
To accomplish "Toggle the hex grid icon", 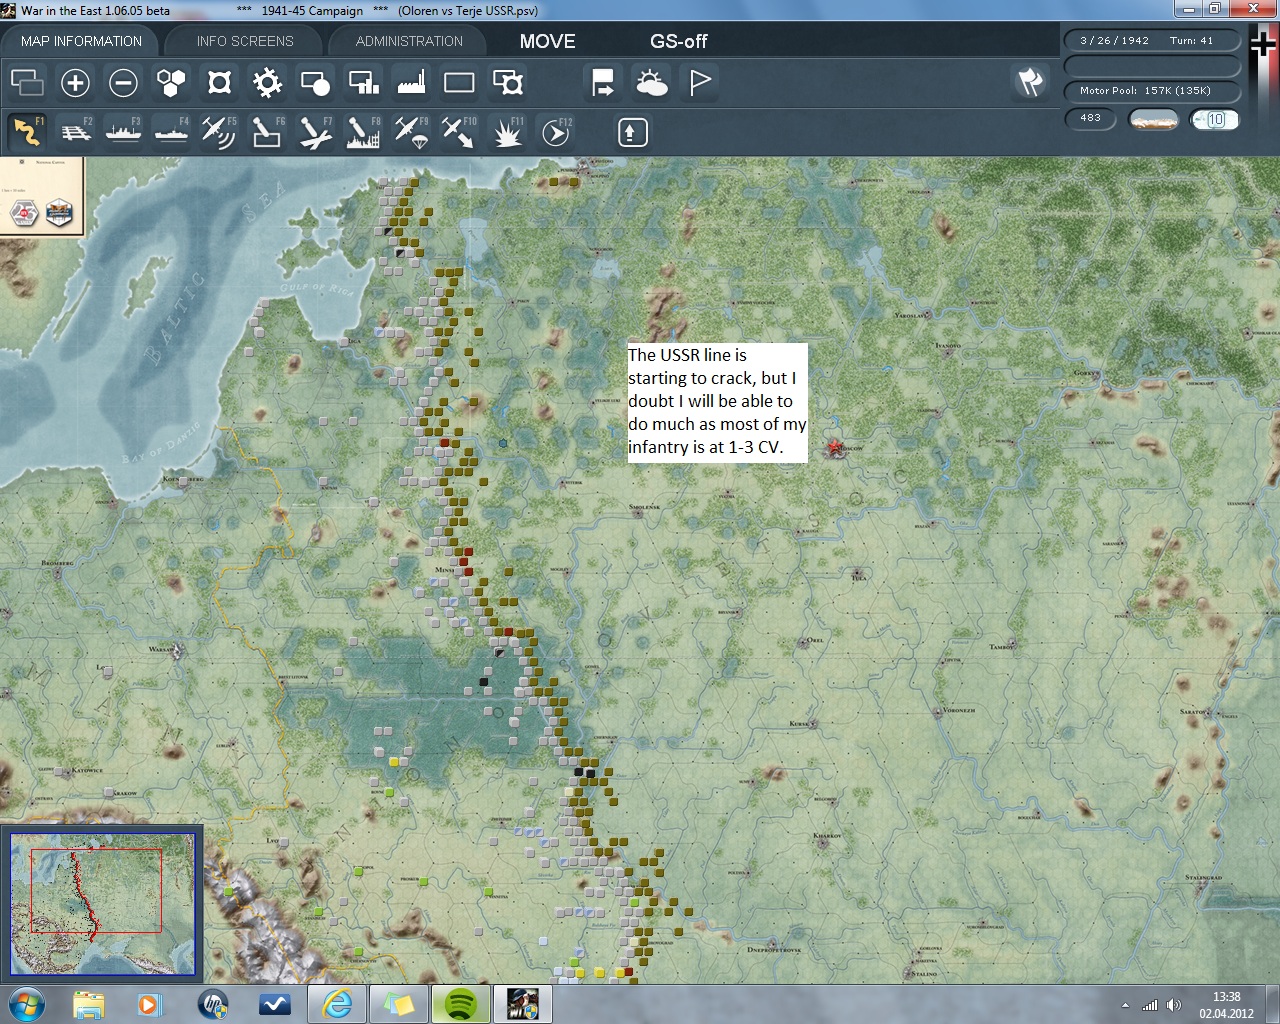I will point(171,82).
